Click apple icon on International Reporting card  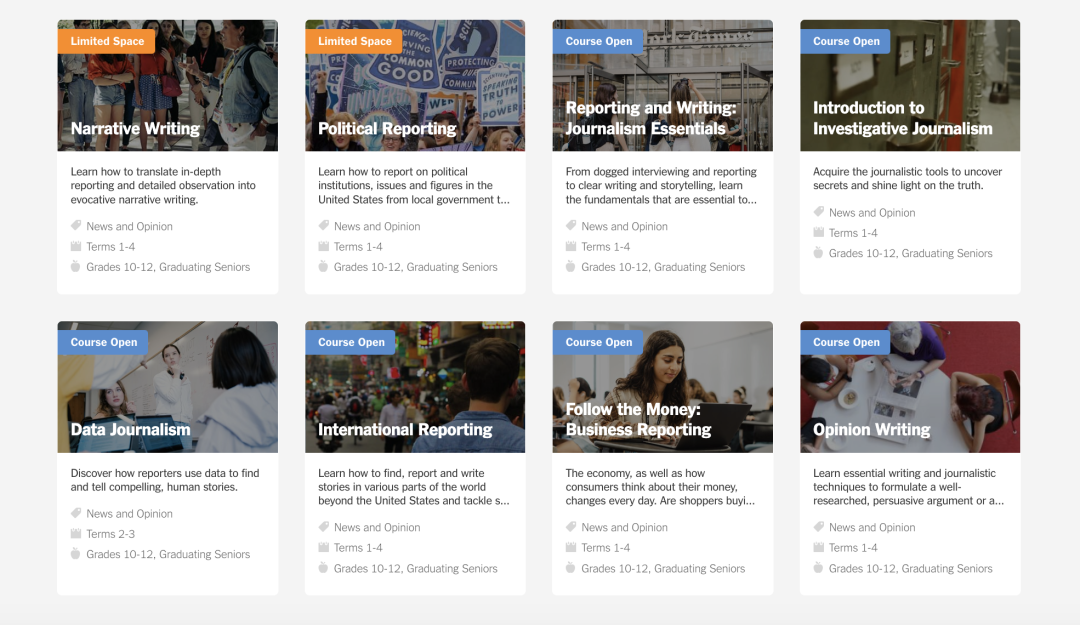323,568
